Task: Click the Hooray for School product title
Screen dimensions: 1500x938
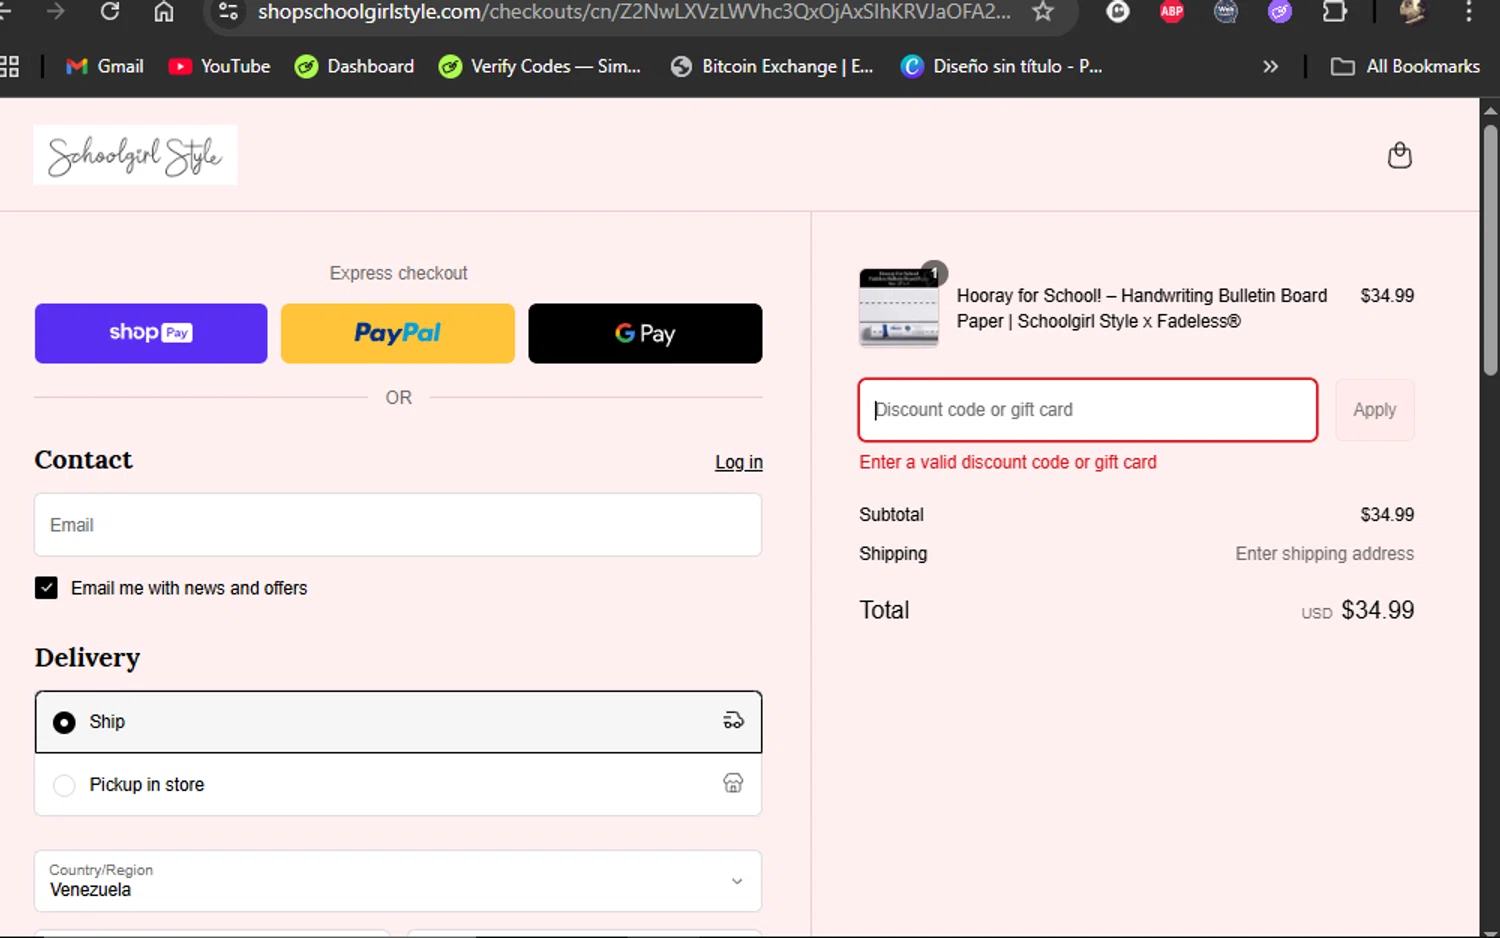Action: [x=1142, y=308]
